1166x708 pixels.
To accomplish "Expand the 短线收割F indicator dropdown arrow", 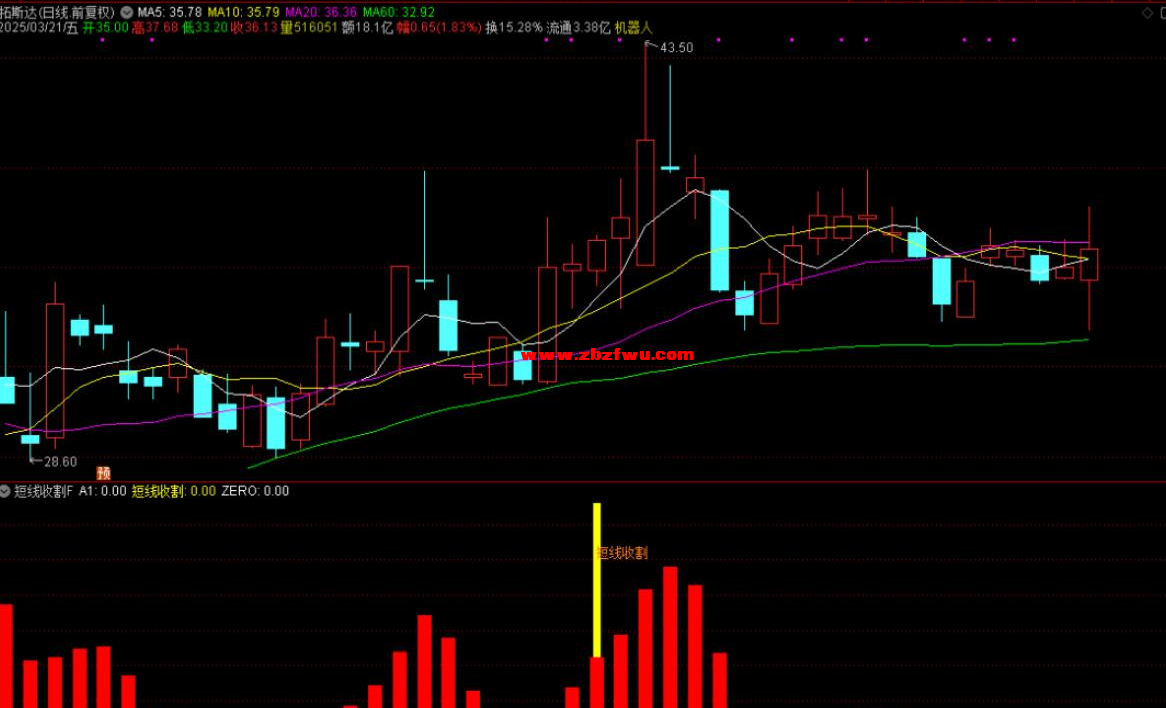I will pos(5,491).
